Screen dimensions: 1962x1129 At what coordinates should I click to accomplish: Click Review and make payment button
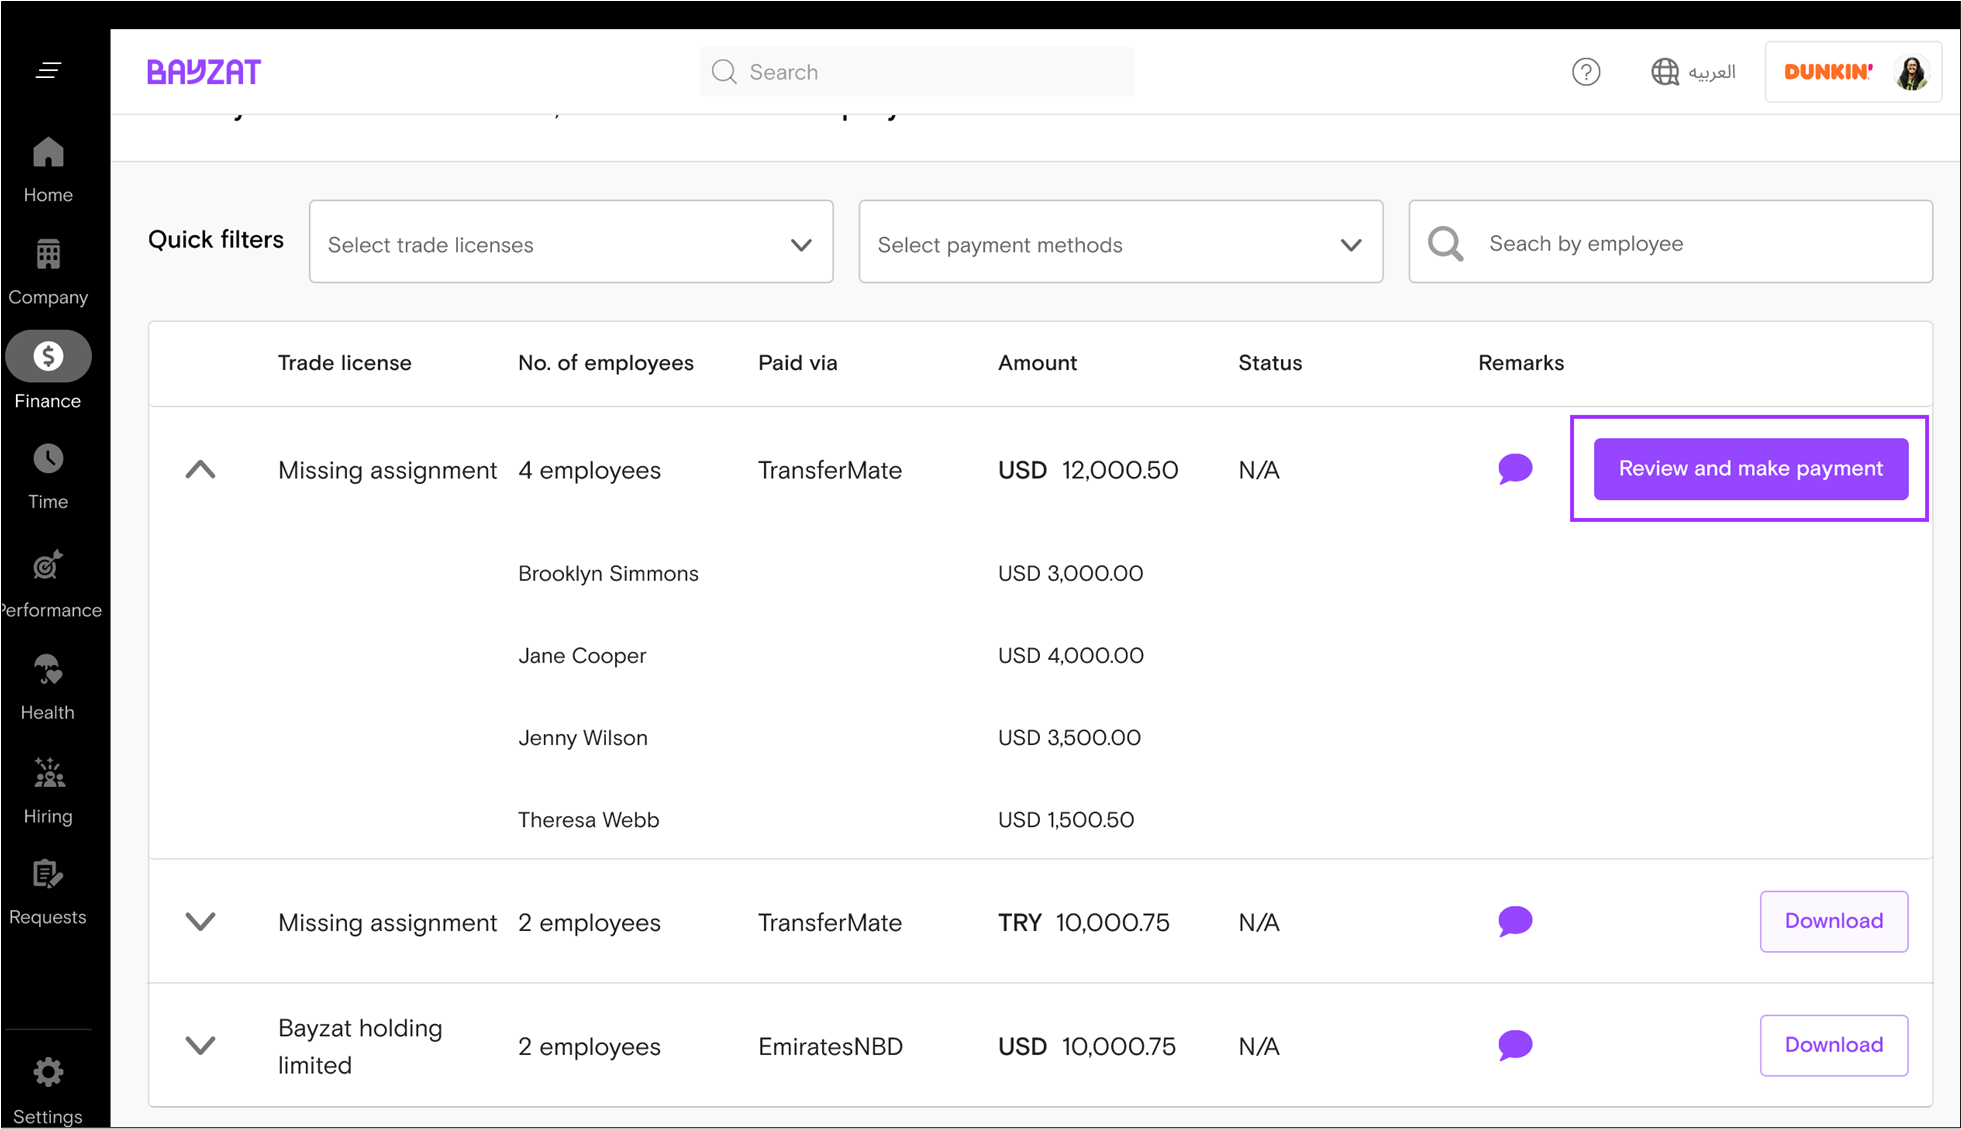pos(1750,469)
